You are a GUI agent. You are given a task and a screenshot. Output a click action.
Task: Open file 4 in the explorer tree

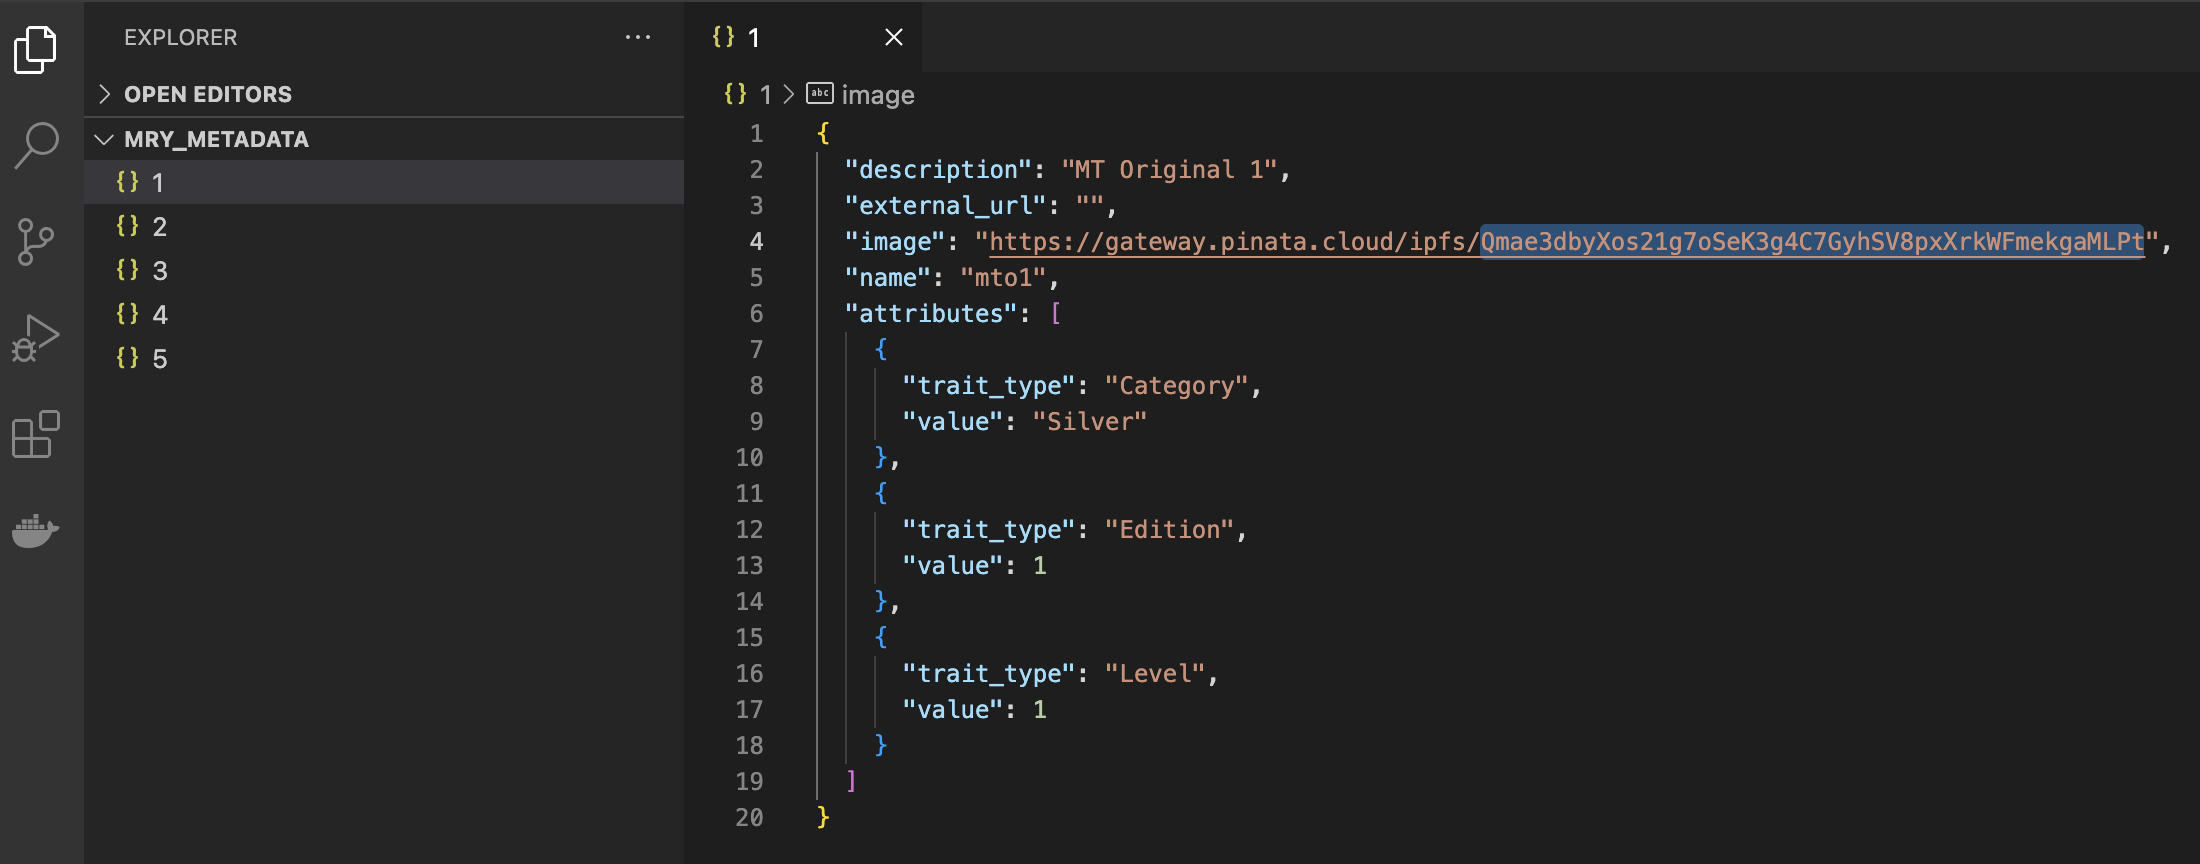pos(384,314)
